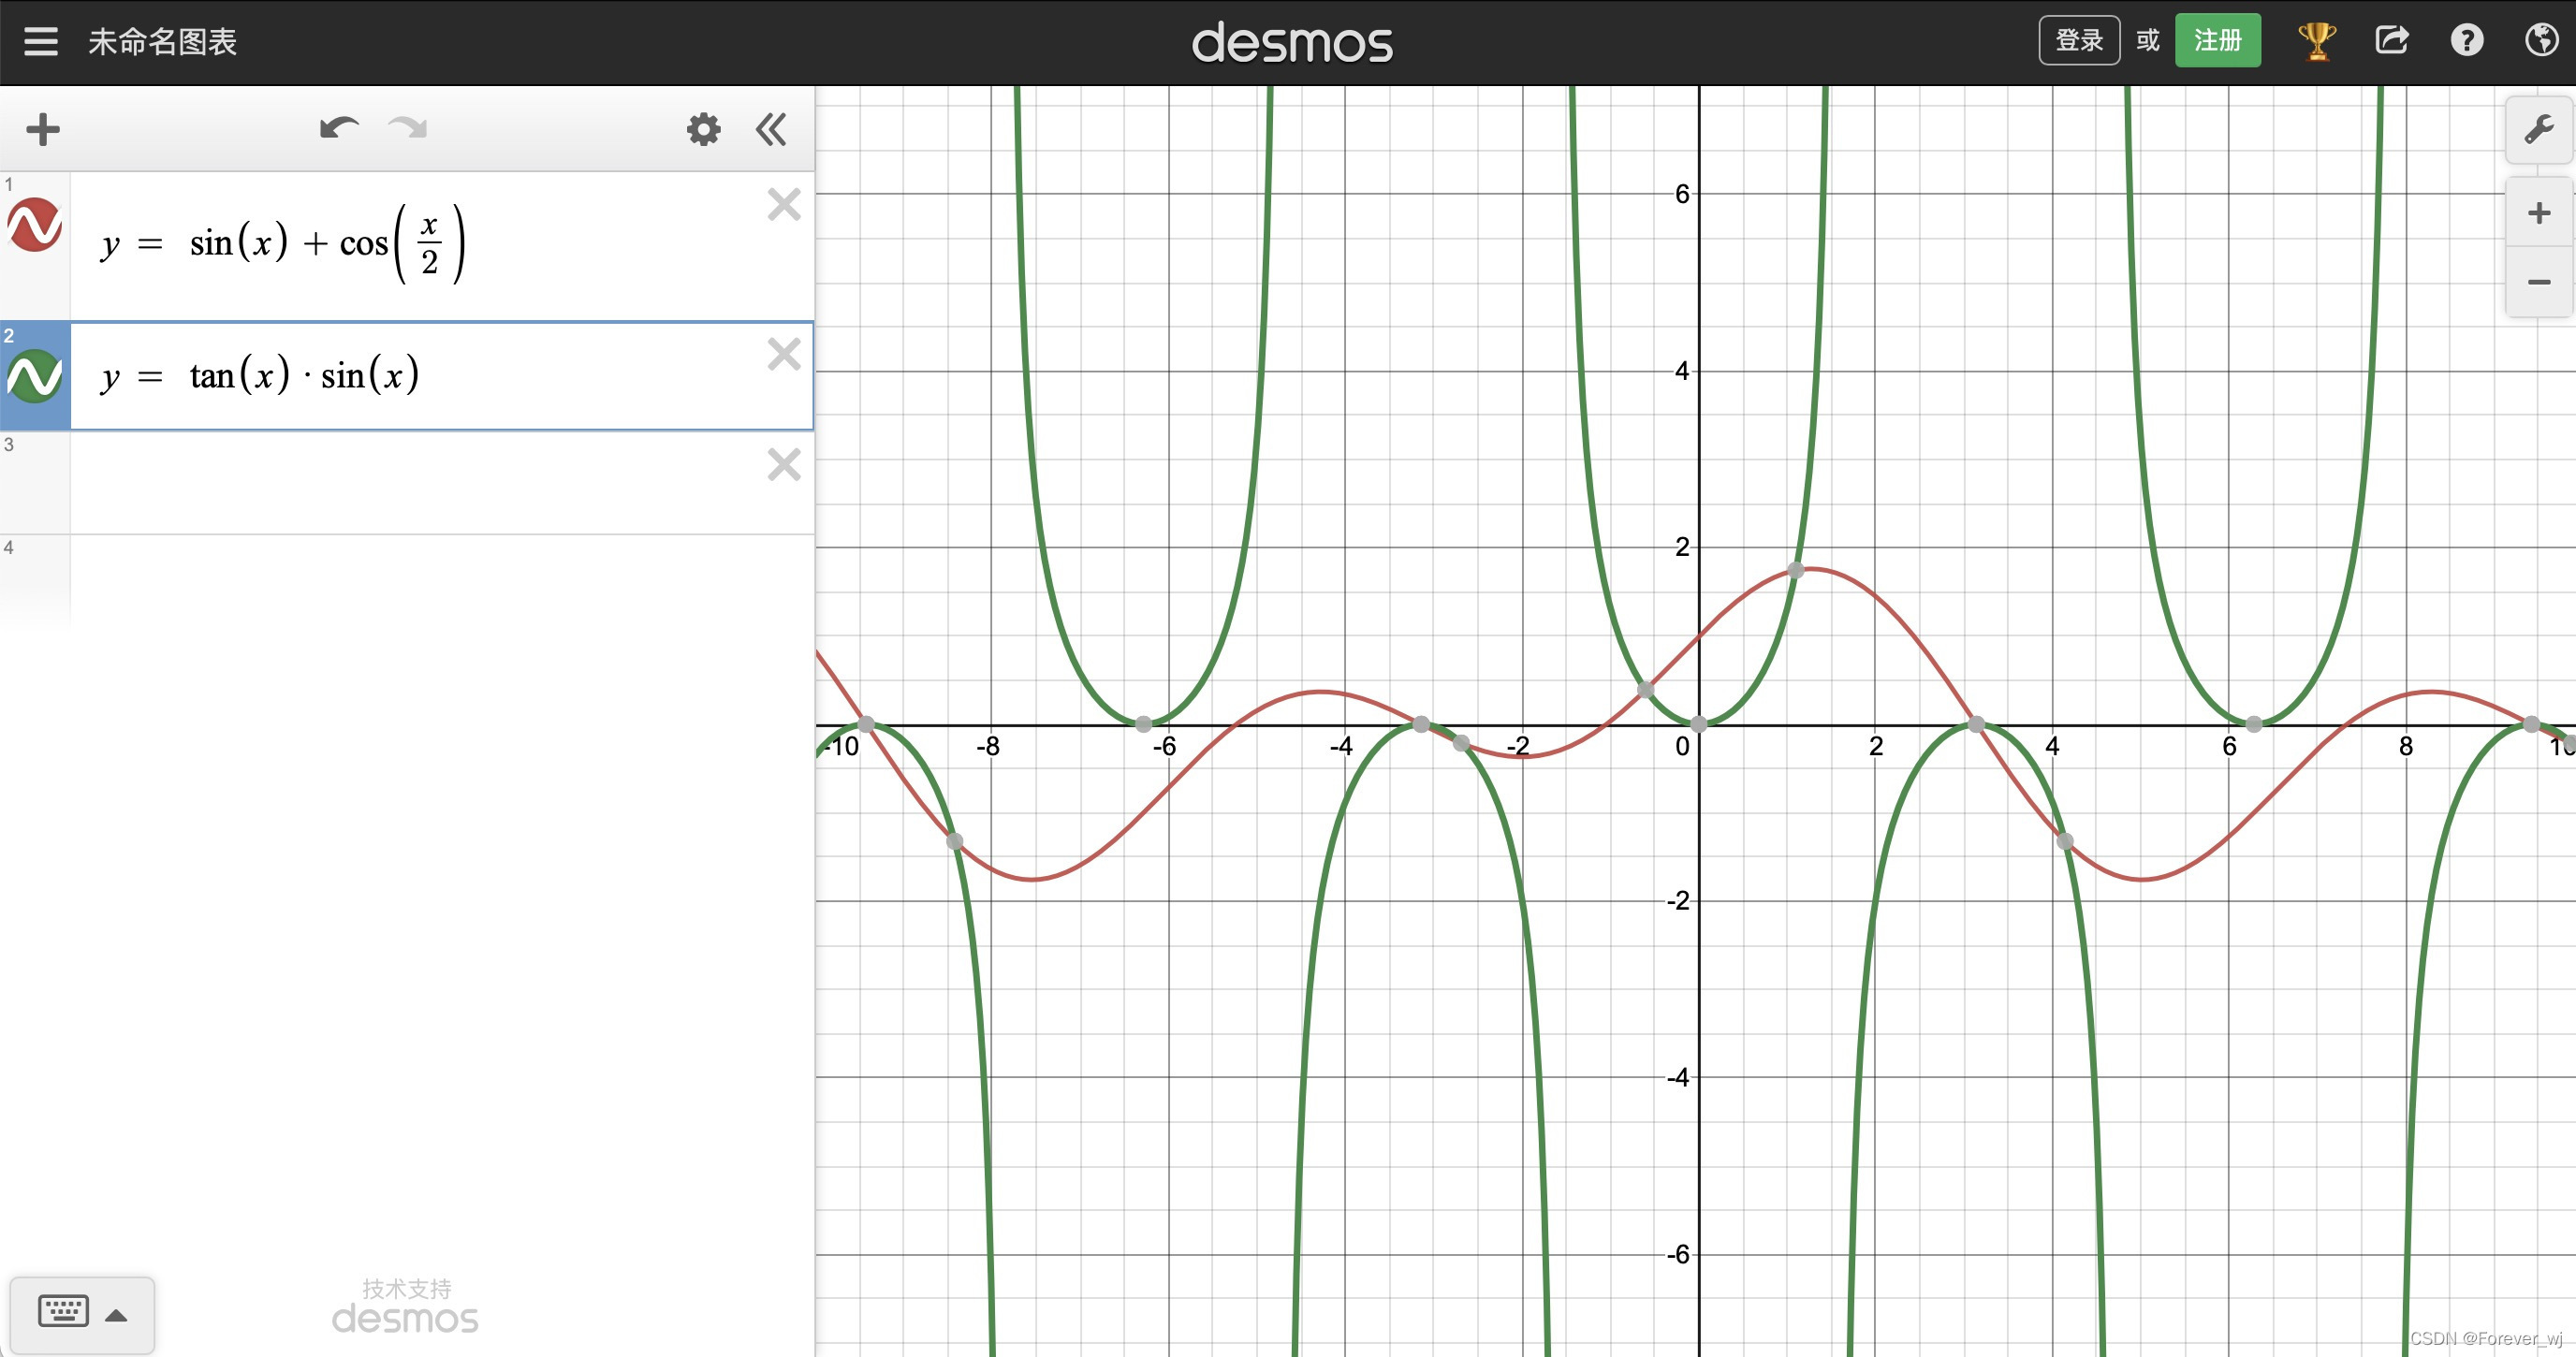Click the intersection point near (-0.6, 0.4)

pyautogui.click(x=1645, y=689)
